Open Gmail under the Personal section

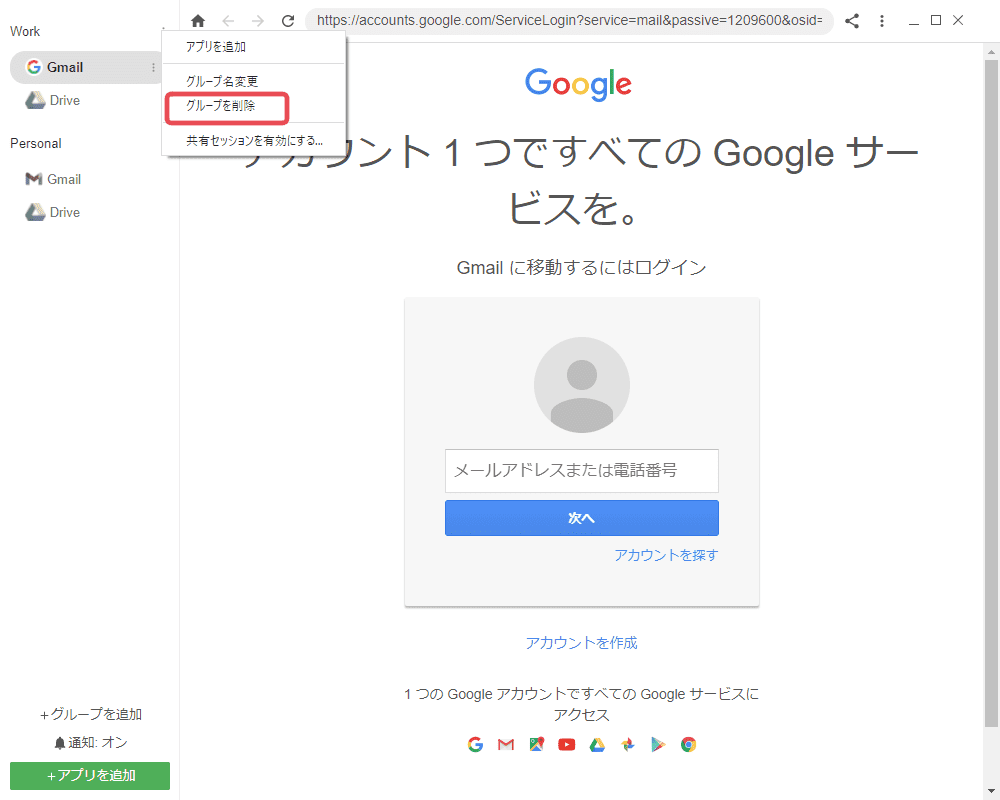pos(60,179)
